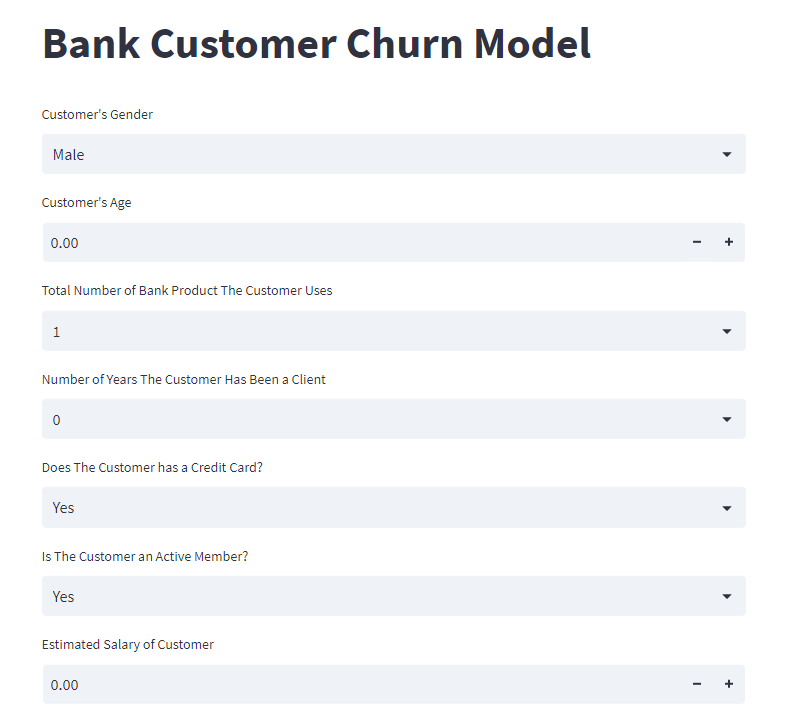The image size is (801, 707).
Task: Decrement the Estimated Salary value
Action: (697, 684)
